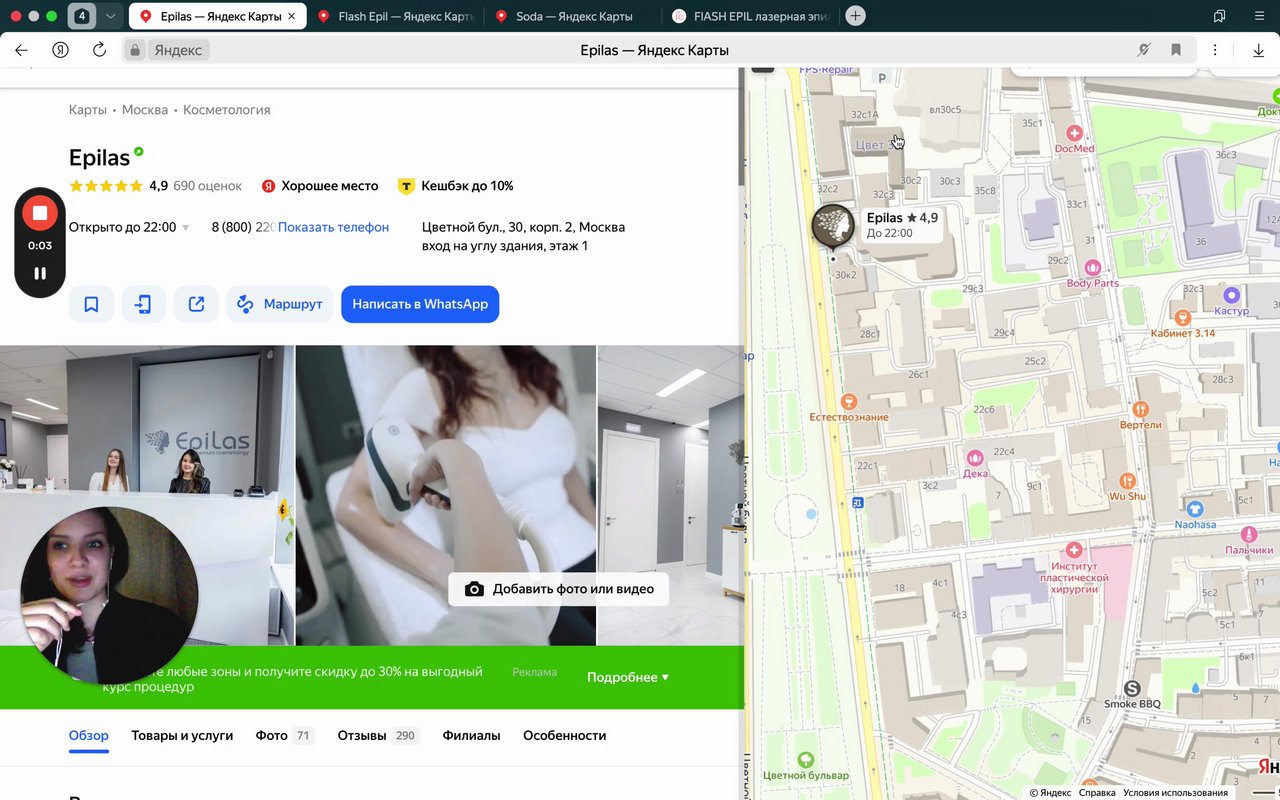This screenshot has width=1280, height=800.
Task: Click the tab group counter showing 4
Action: 81,16
